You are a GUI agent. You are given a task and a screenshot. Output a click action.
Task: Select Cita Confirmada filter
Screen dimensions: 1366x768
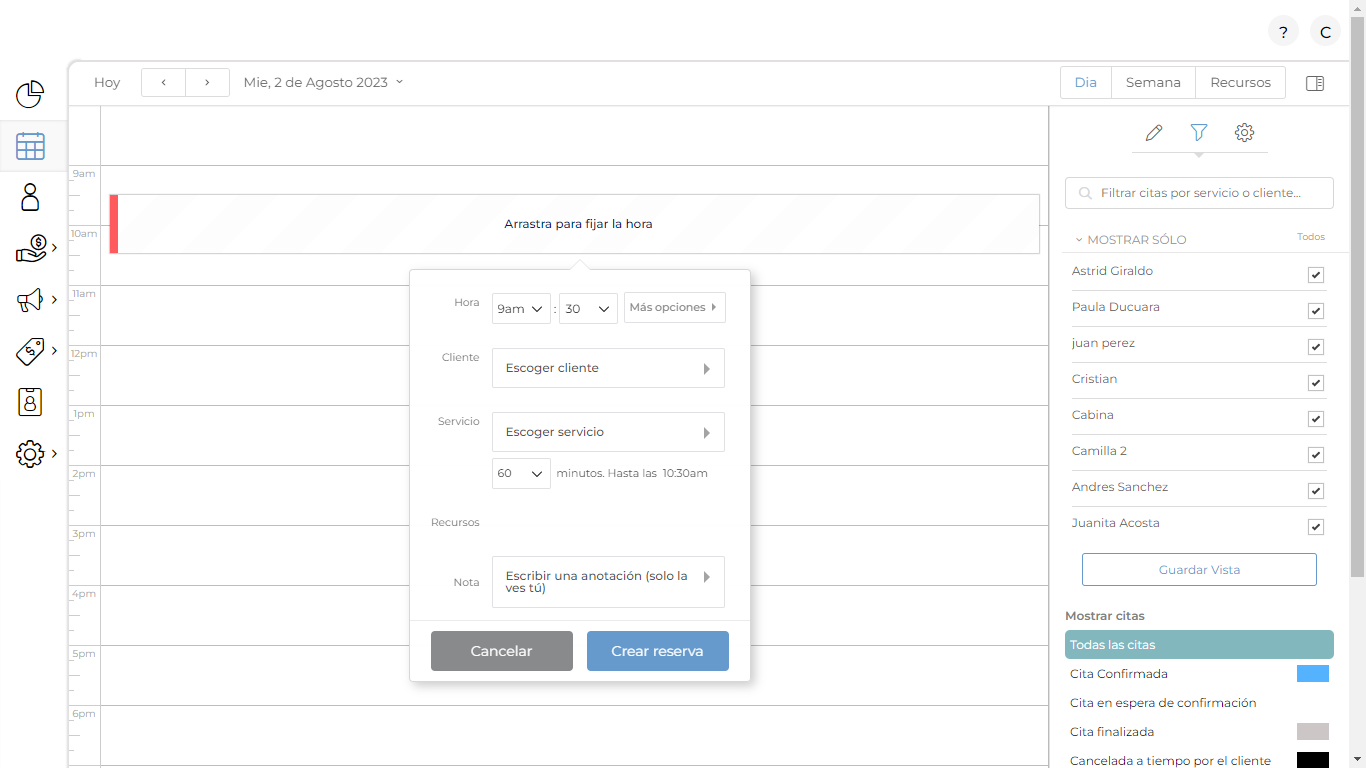pos(1199,674)
